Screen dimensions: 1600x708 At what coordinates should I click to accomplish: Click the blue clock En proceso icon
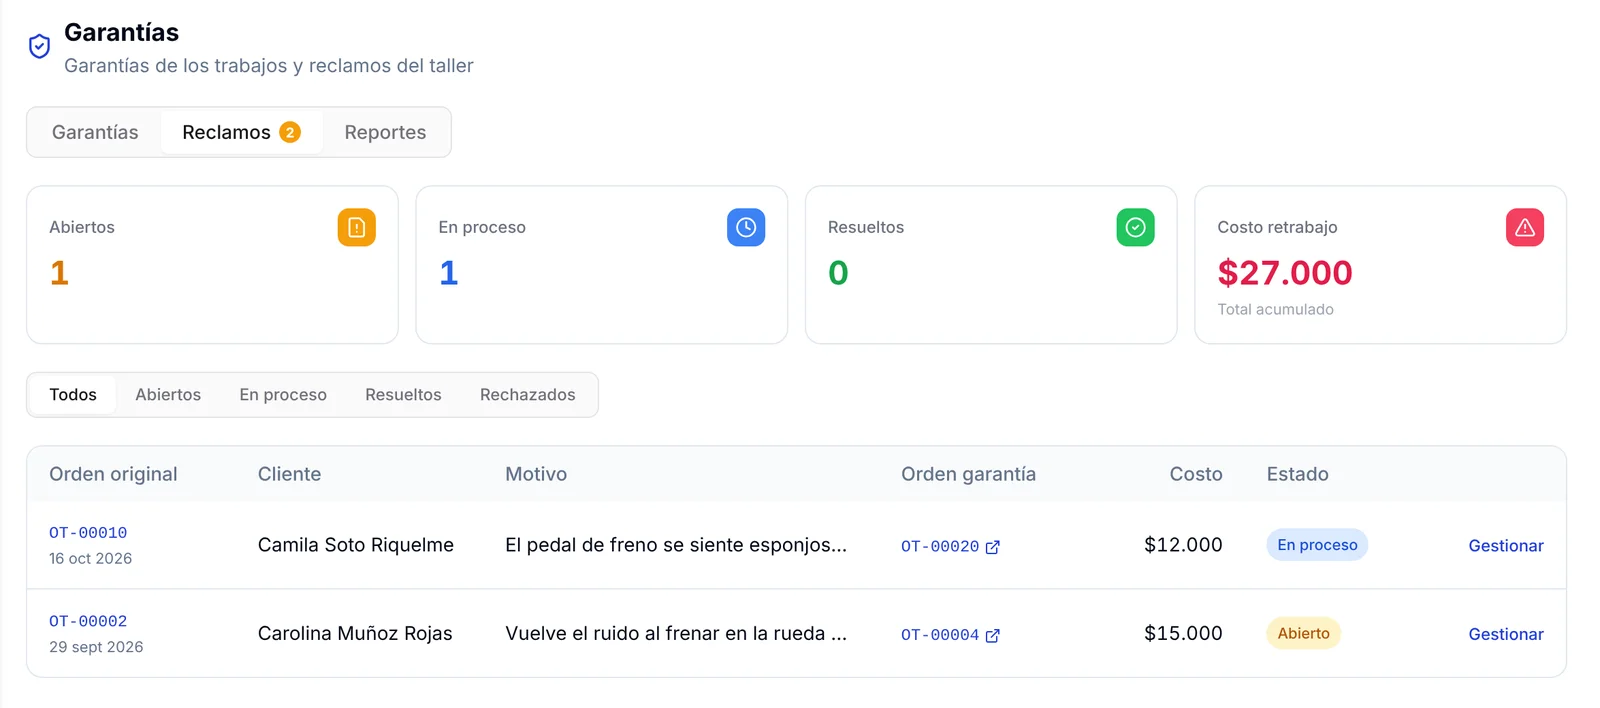(746, 227)
